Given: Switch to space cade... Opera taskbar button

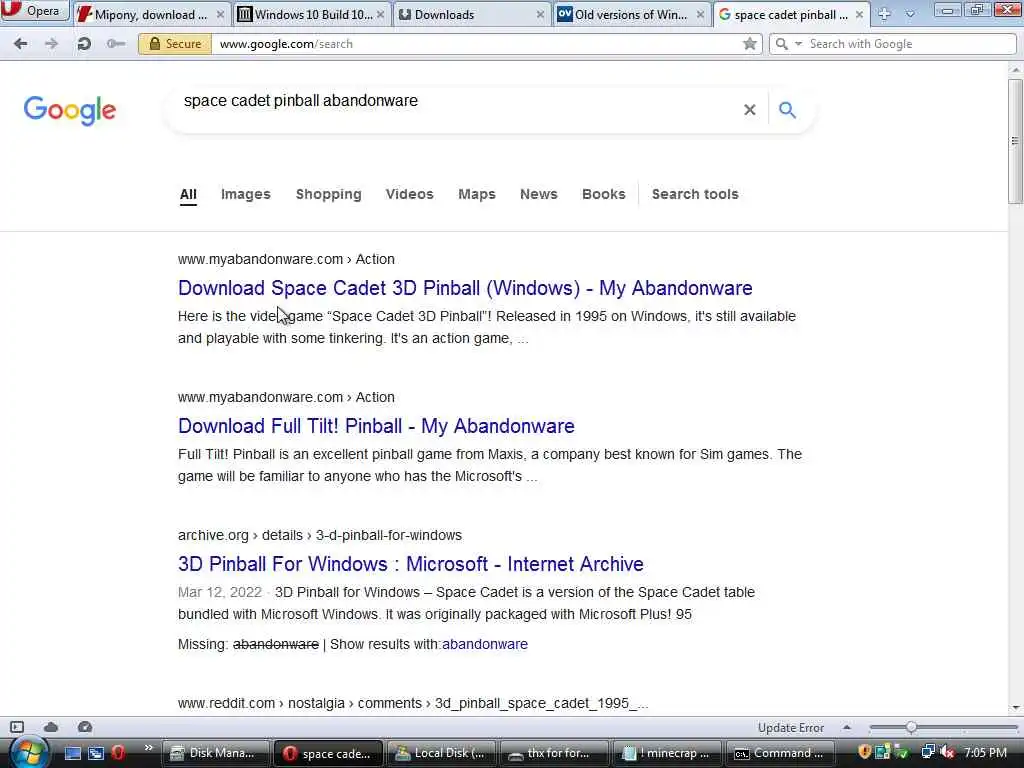Looking at the screenshot, I should (328, 753).
